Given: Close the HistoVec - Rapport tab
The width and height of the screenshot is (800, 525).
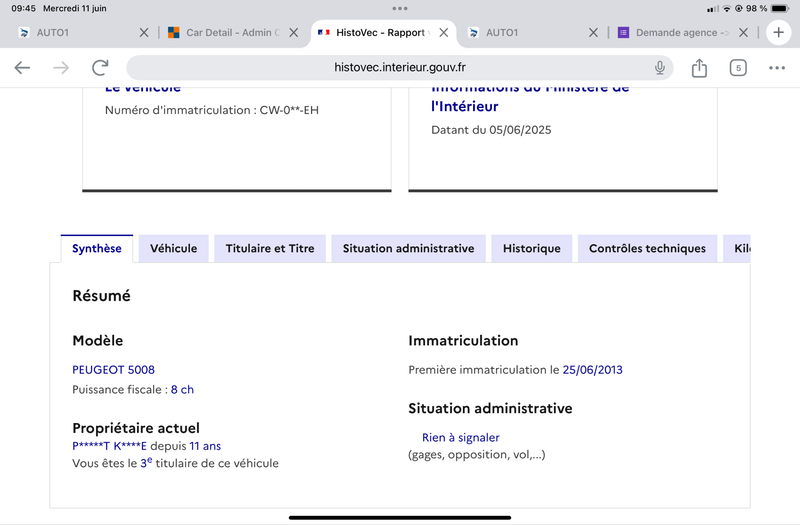Looking at the screenshot, I should point(444,33).
